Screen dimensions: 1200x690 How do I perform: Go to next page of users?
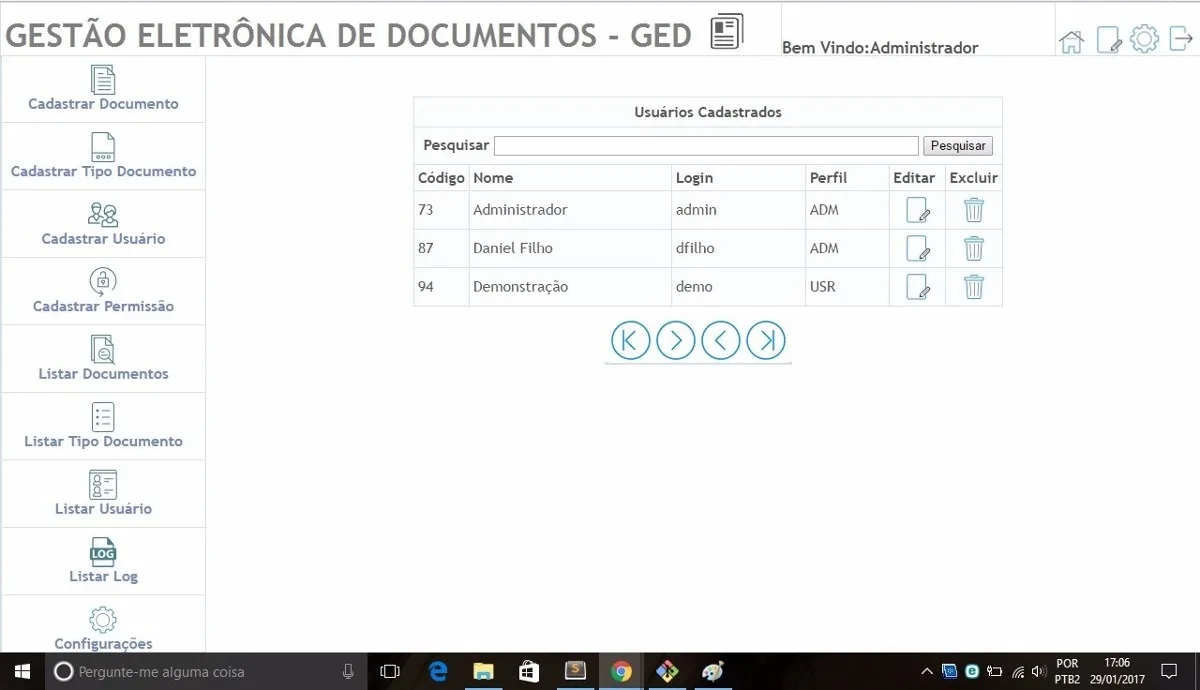(x=676, y=340)
